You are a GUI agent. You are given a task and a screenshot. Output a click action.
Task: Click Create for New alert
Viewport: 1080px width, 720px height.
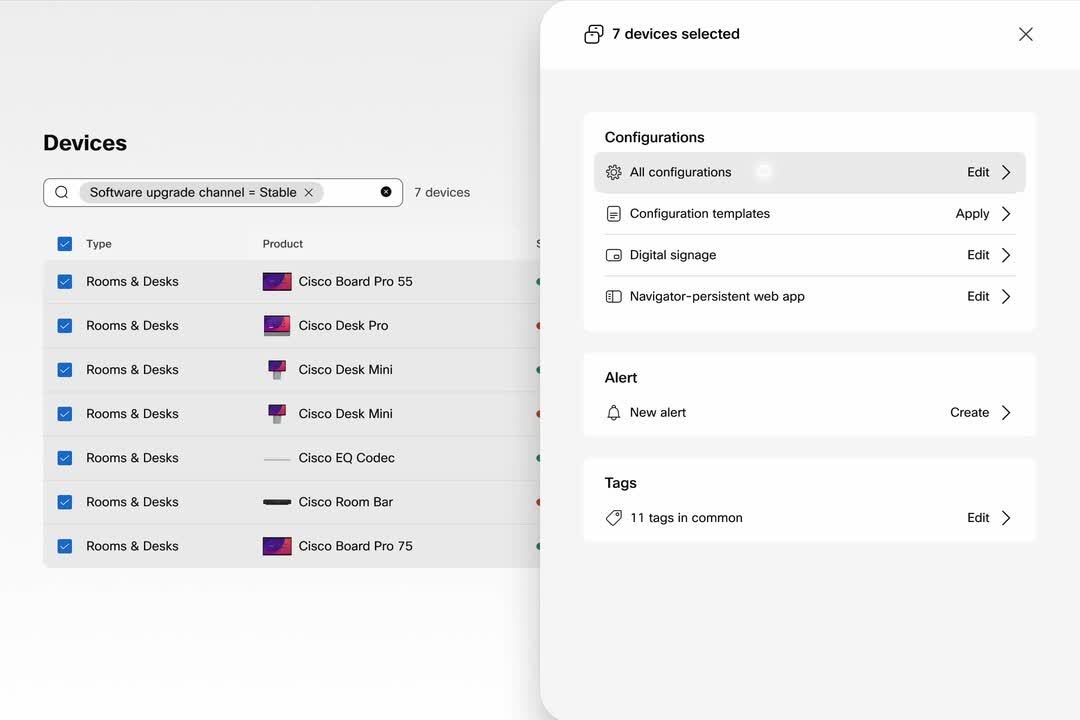click(969, 413)
